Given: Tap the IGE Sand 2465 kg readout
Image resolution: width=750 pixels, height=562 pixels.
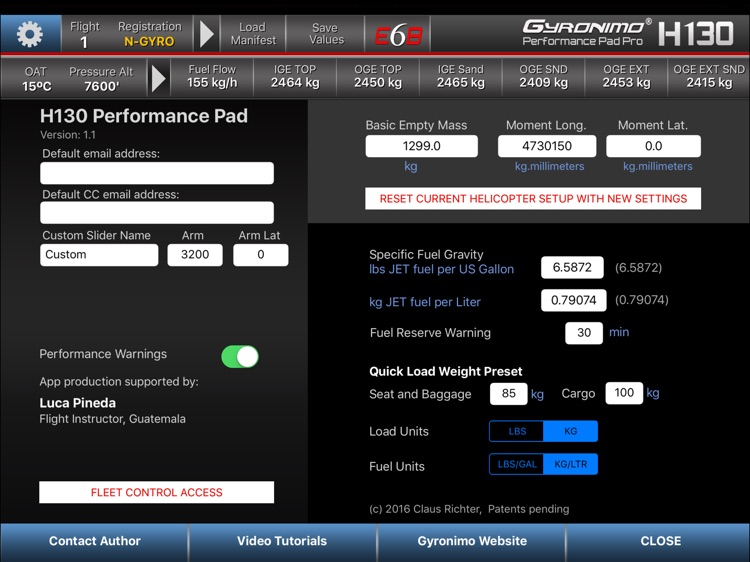Looking at the screenshot, I should pos(461,77).
